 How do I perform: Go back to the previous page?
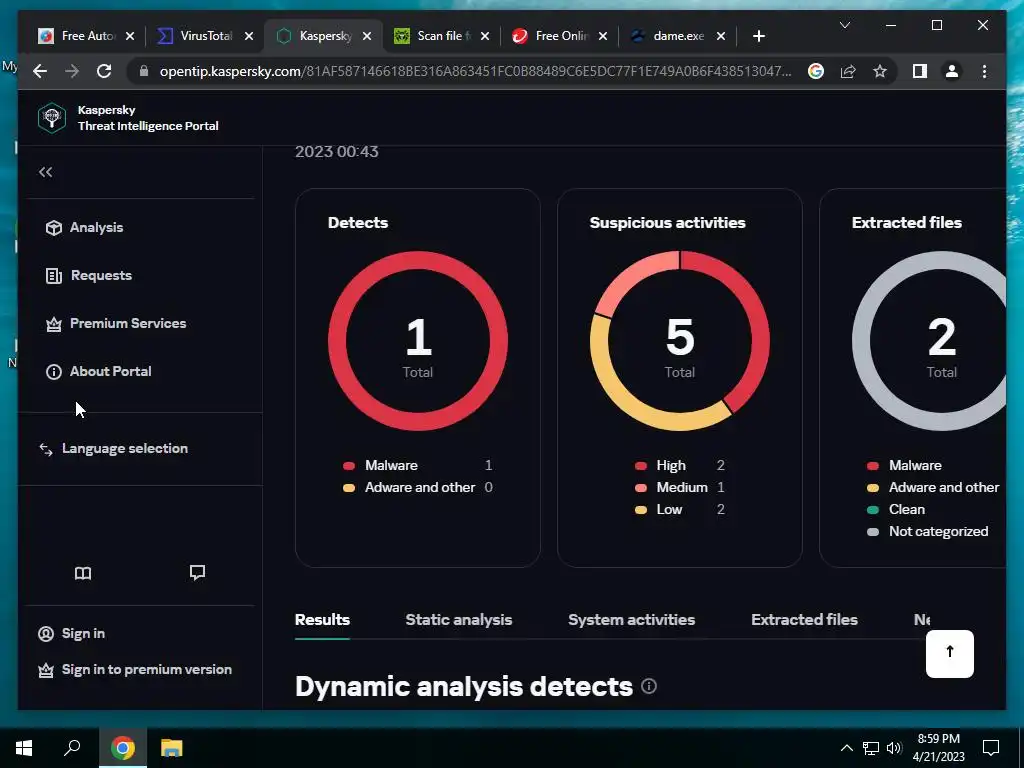pyautogui.click(x=40, y=71)
